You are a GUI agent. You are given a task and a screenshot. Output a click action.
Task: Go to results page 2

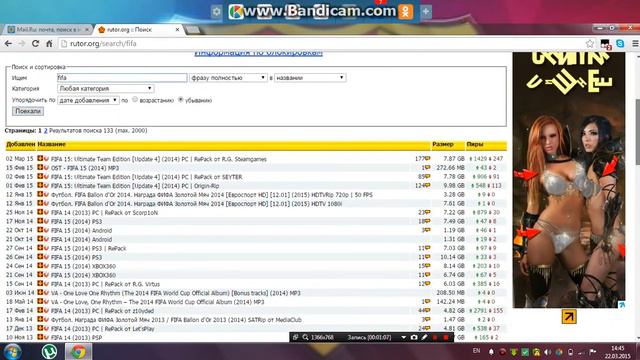coord(46,131)
